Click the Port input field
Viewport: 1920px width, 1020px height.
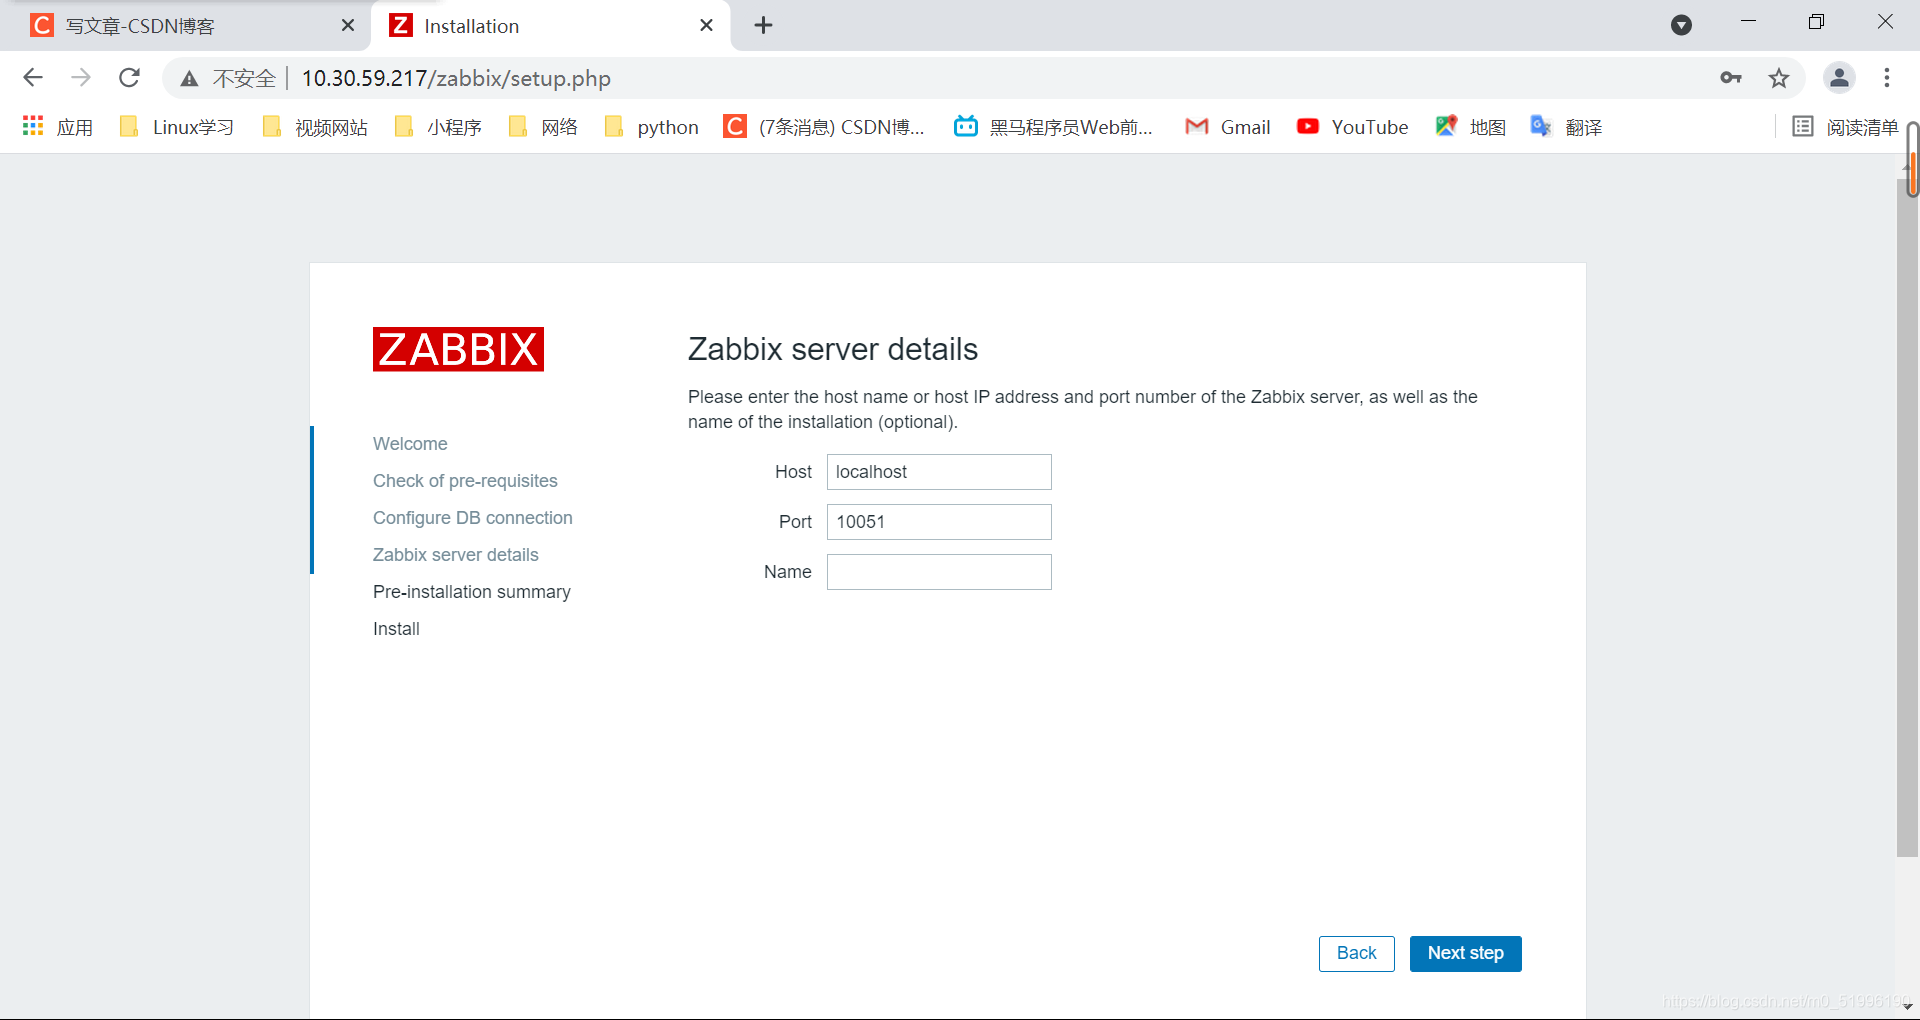939,522
